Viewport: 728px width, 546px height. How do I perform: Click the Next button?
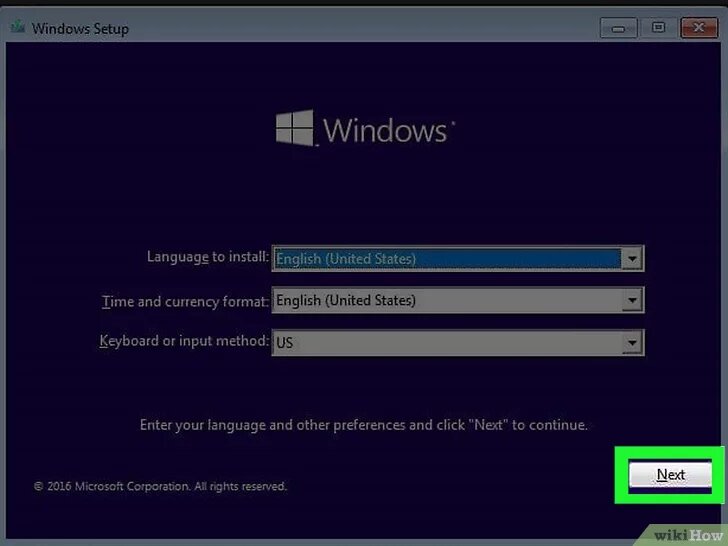[670, 475]
